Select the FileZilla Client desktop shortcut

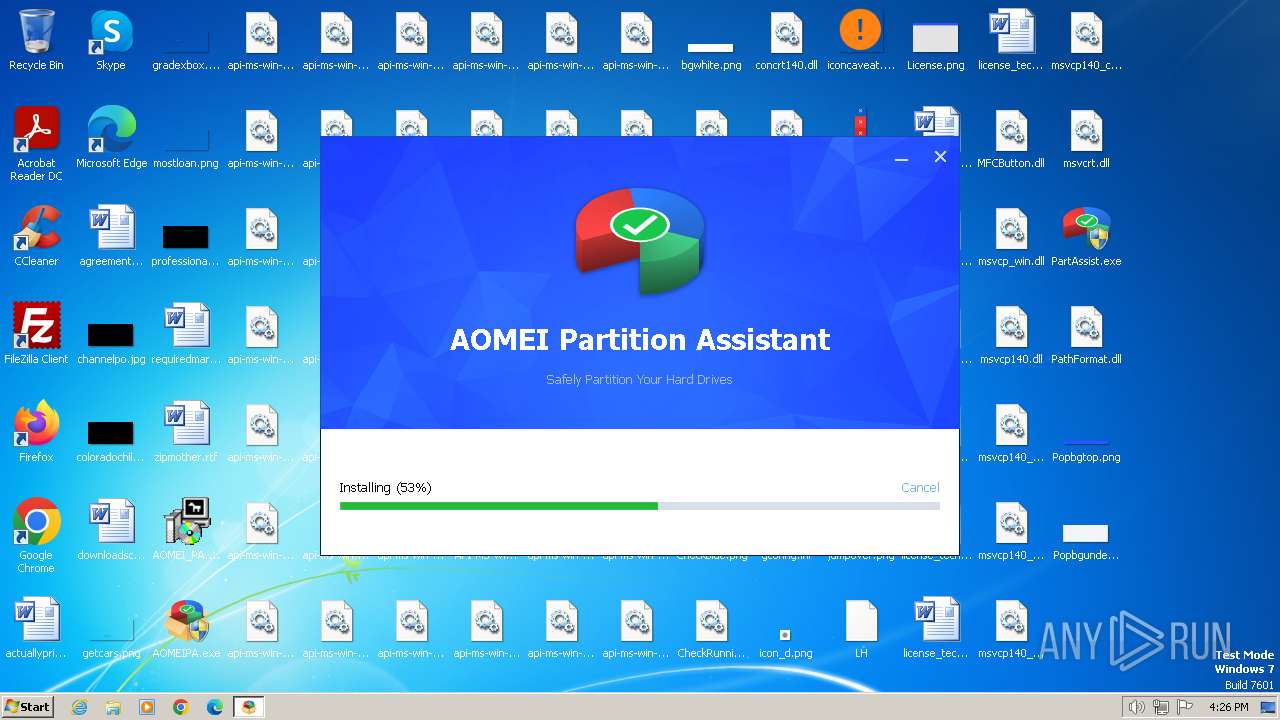(36, 335)
